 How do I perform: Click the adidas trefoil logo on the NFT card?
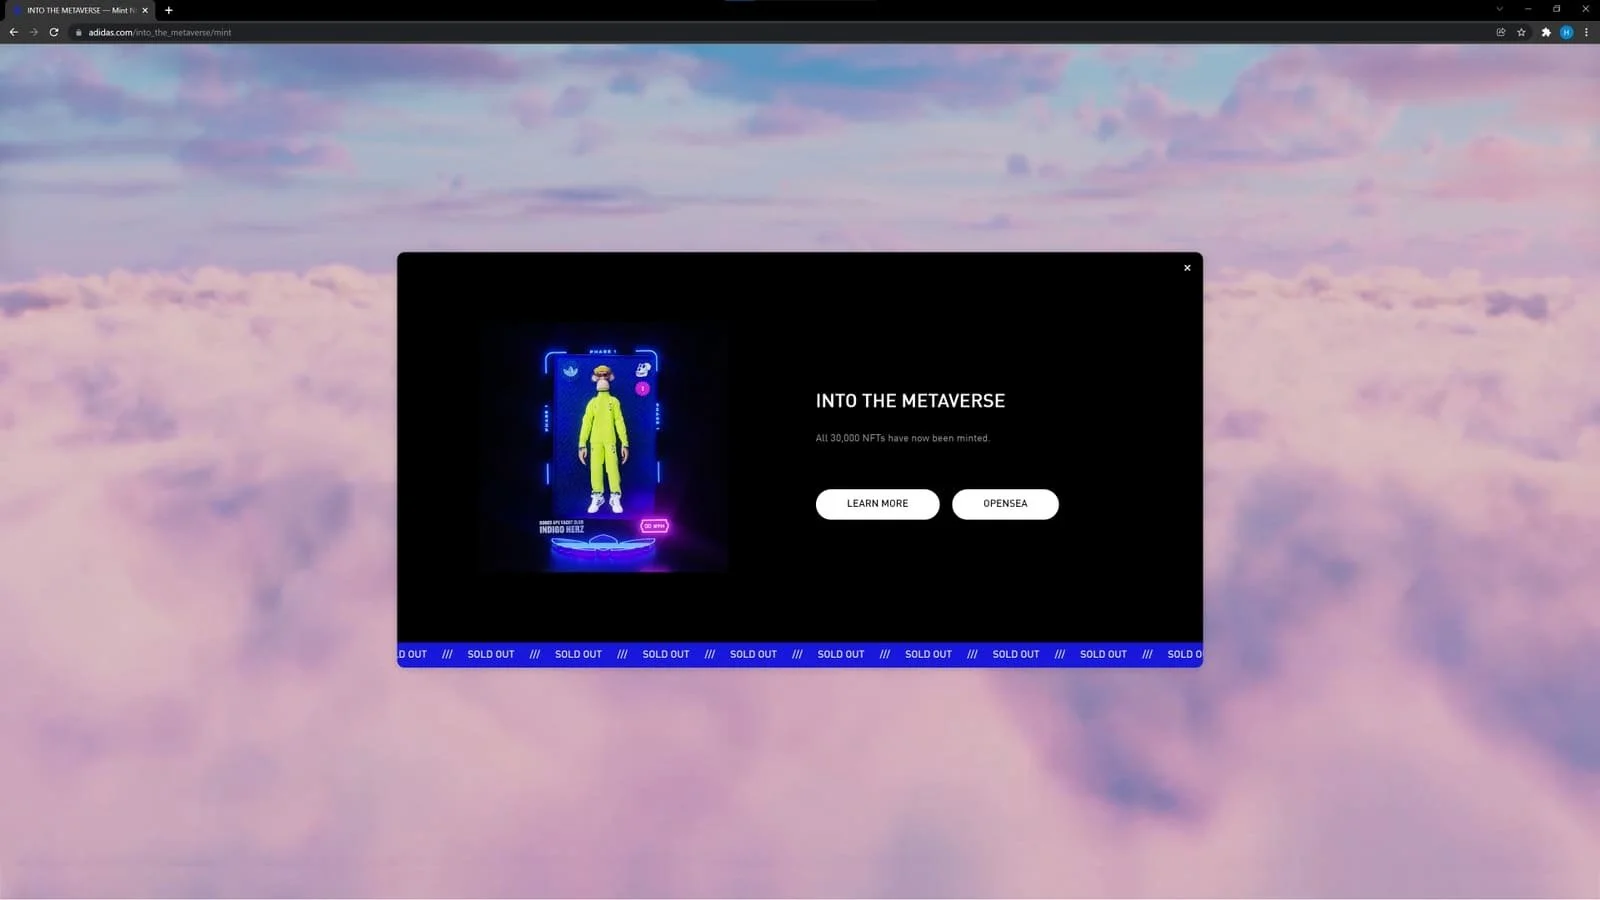(571, 371)
